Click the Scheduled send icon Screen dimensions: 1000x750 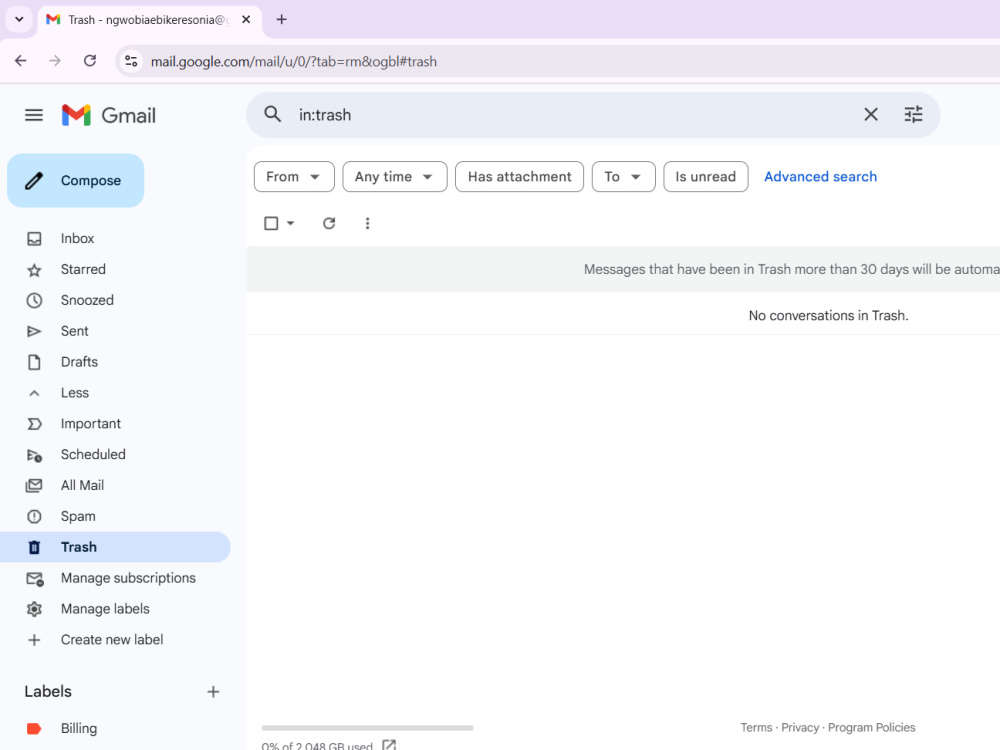(34, 455)
